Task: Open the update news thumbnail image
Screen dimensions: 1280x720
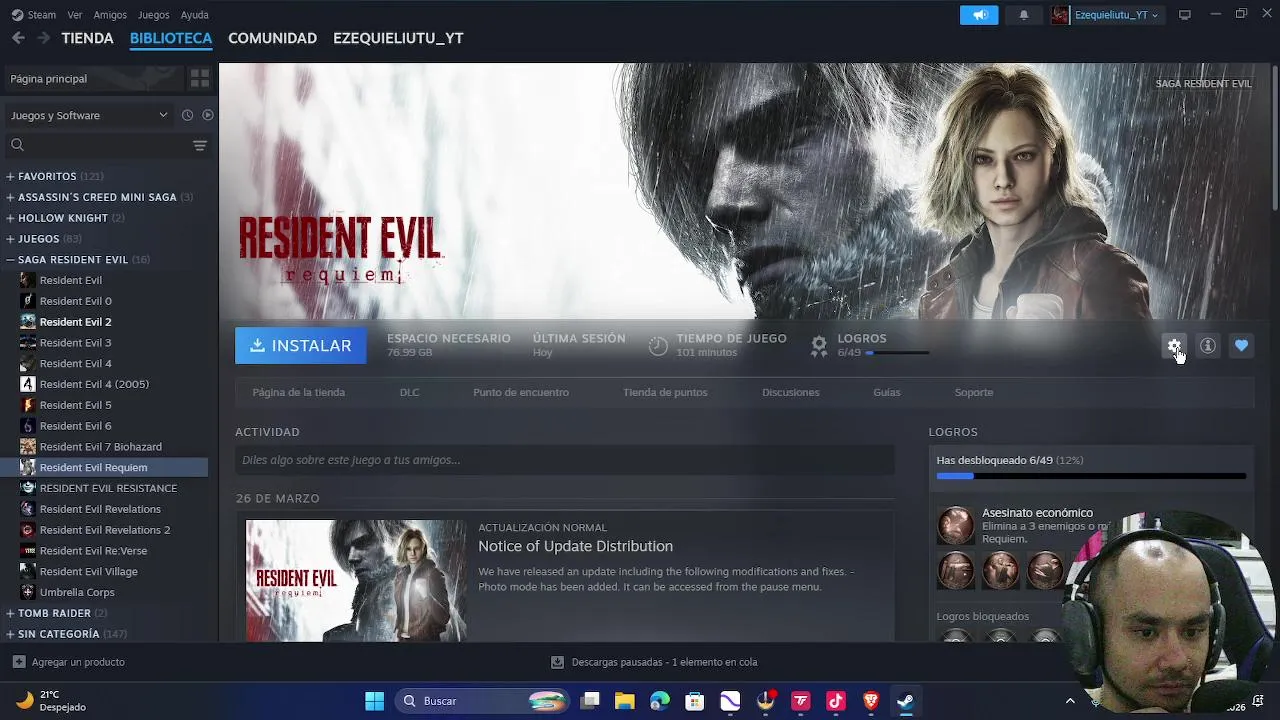Action: (356, 580)
